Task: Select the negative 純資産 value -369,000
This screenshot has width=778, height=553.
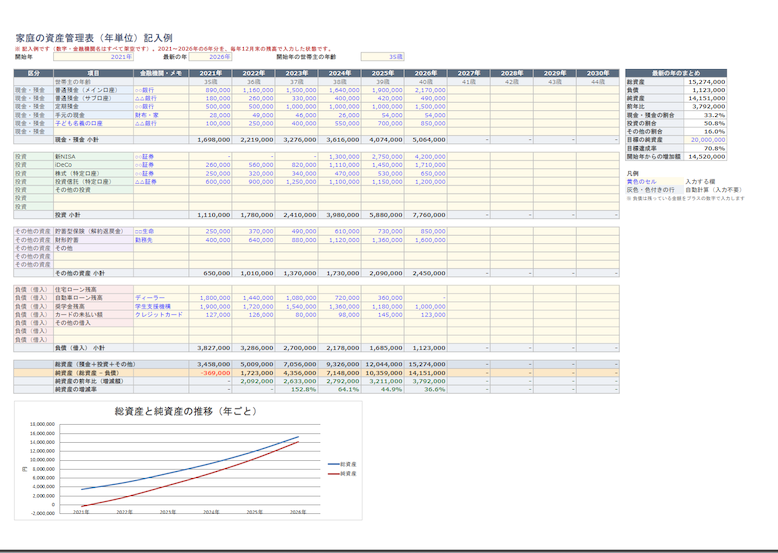Action: pos(210,373)
